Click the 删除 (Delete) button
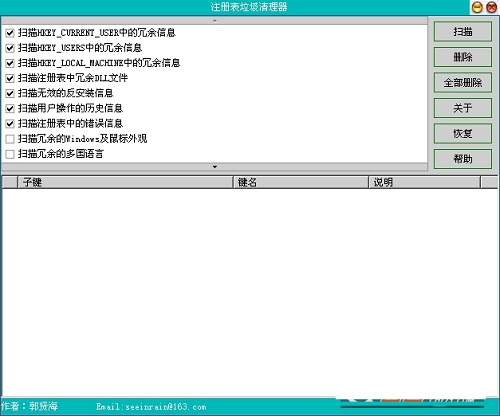This screenshot has width=500, height=416. 463,57
